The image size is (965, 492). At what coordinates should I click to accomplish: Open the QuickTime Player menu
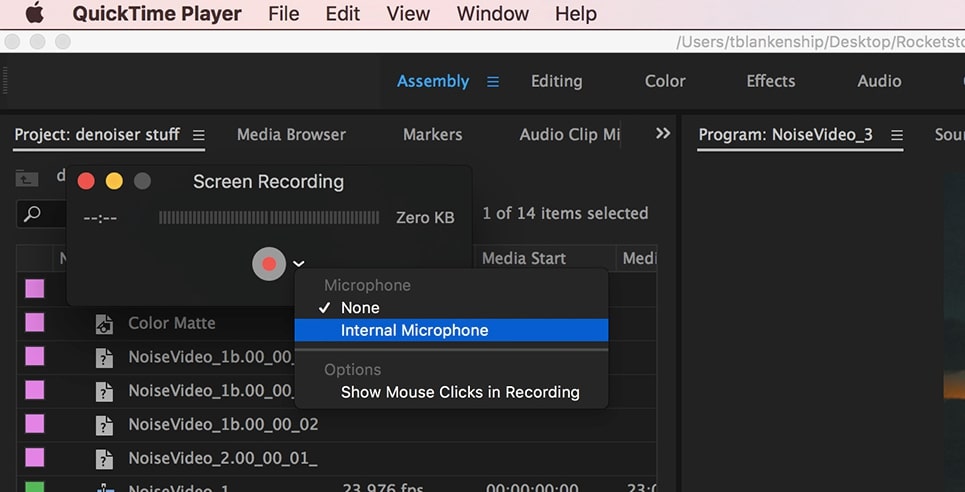[x=157, y=14]
